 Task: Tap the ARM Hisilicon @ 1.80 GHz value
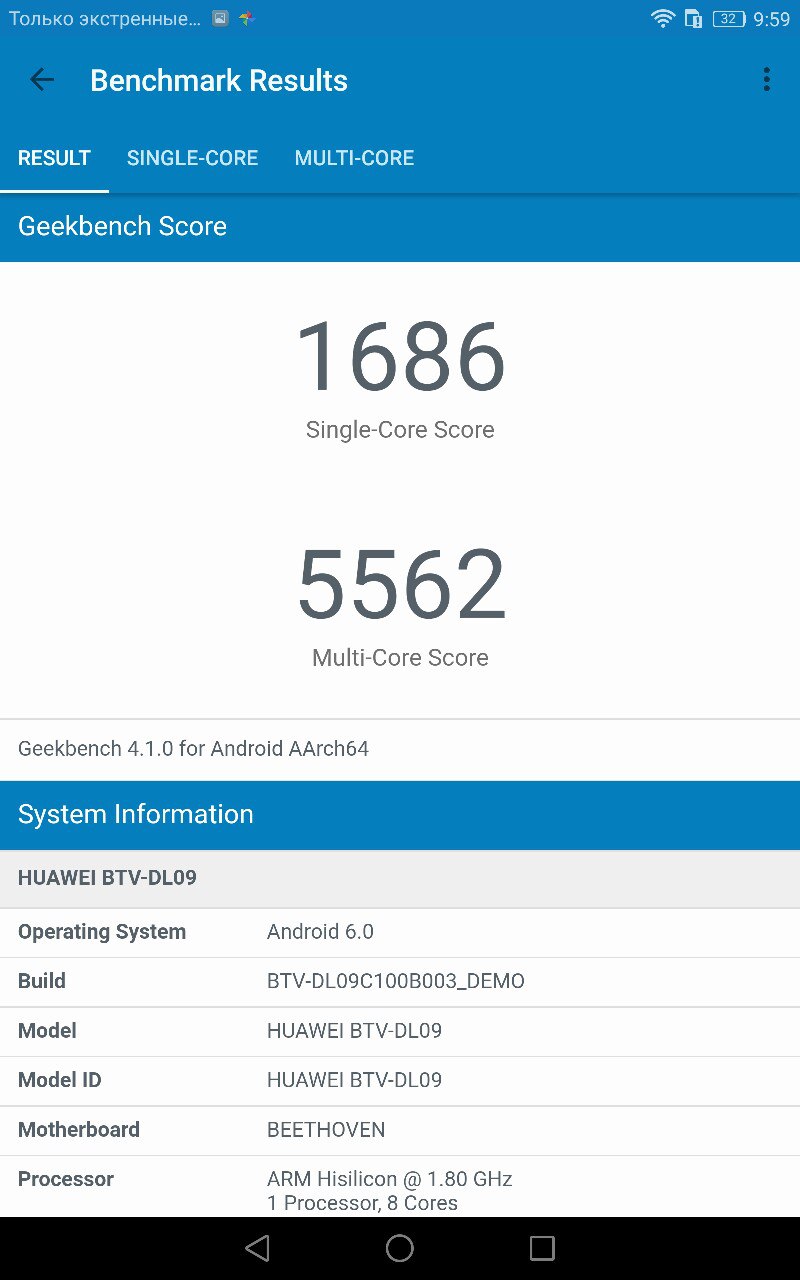coord(390,1179)
